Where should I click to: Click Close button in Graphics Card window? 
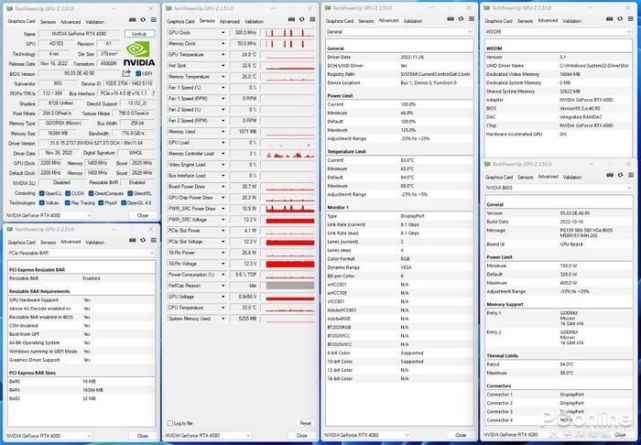click(142, 215)
